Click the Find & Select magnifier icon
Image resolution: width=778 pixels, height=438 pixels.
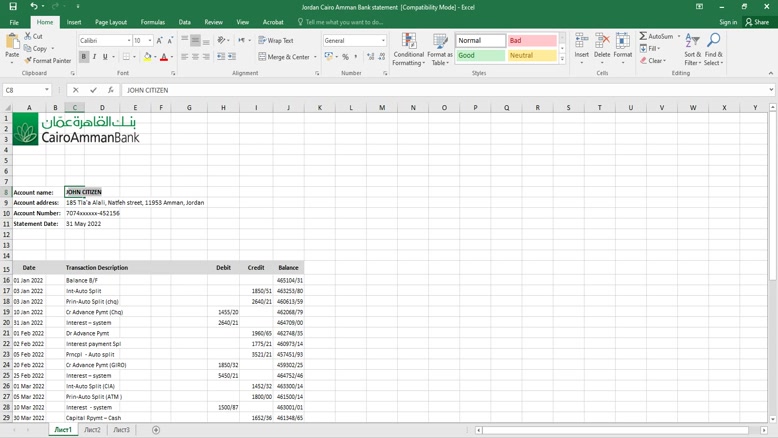[713, 50]
